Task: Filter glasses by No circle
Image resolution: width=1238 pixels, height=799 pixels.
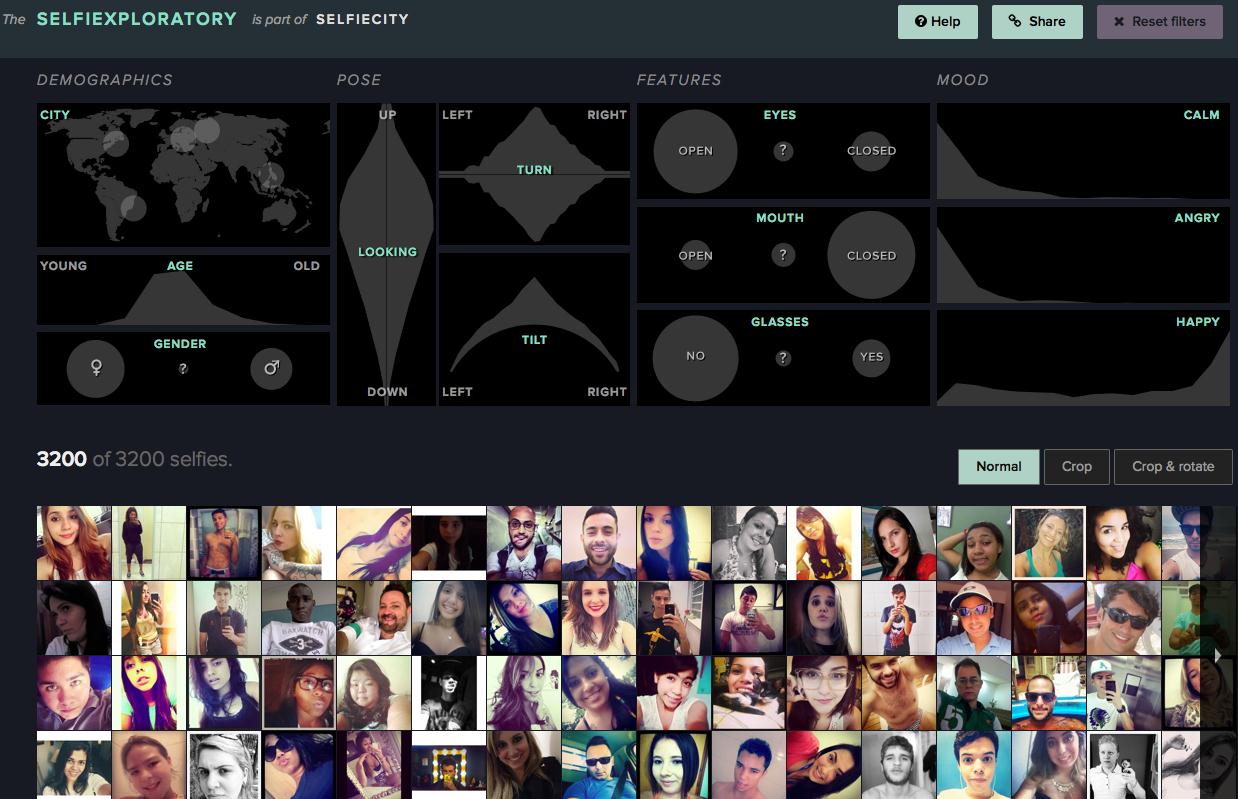Action: [695, 357]
